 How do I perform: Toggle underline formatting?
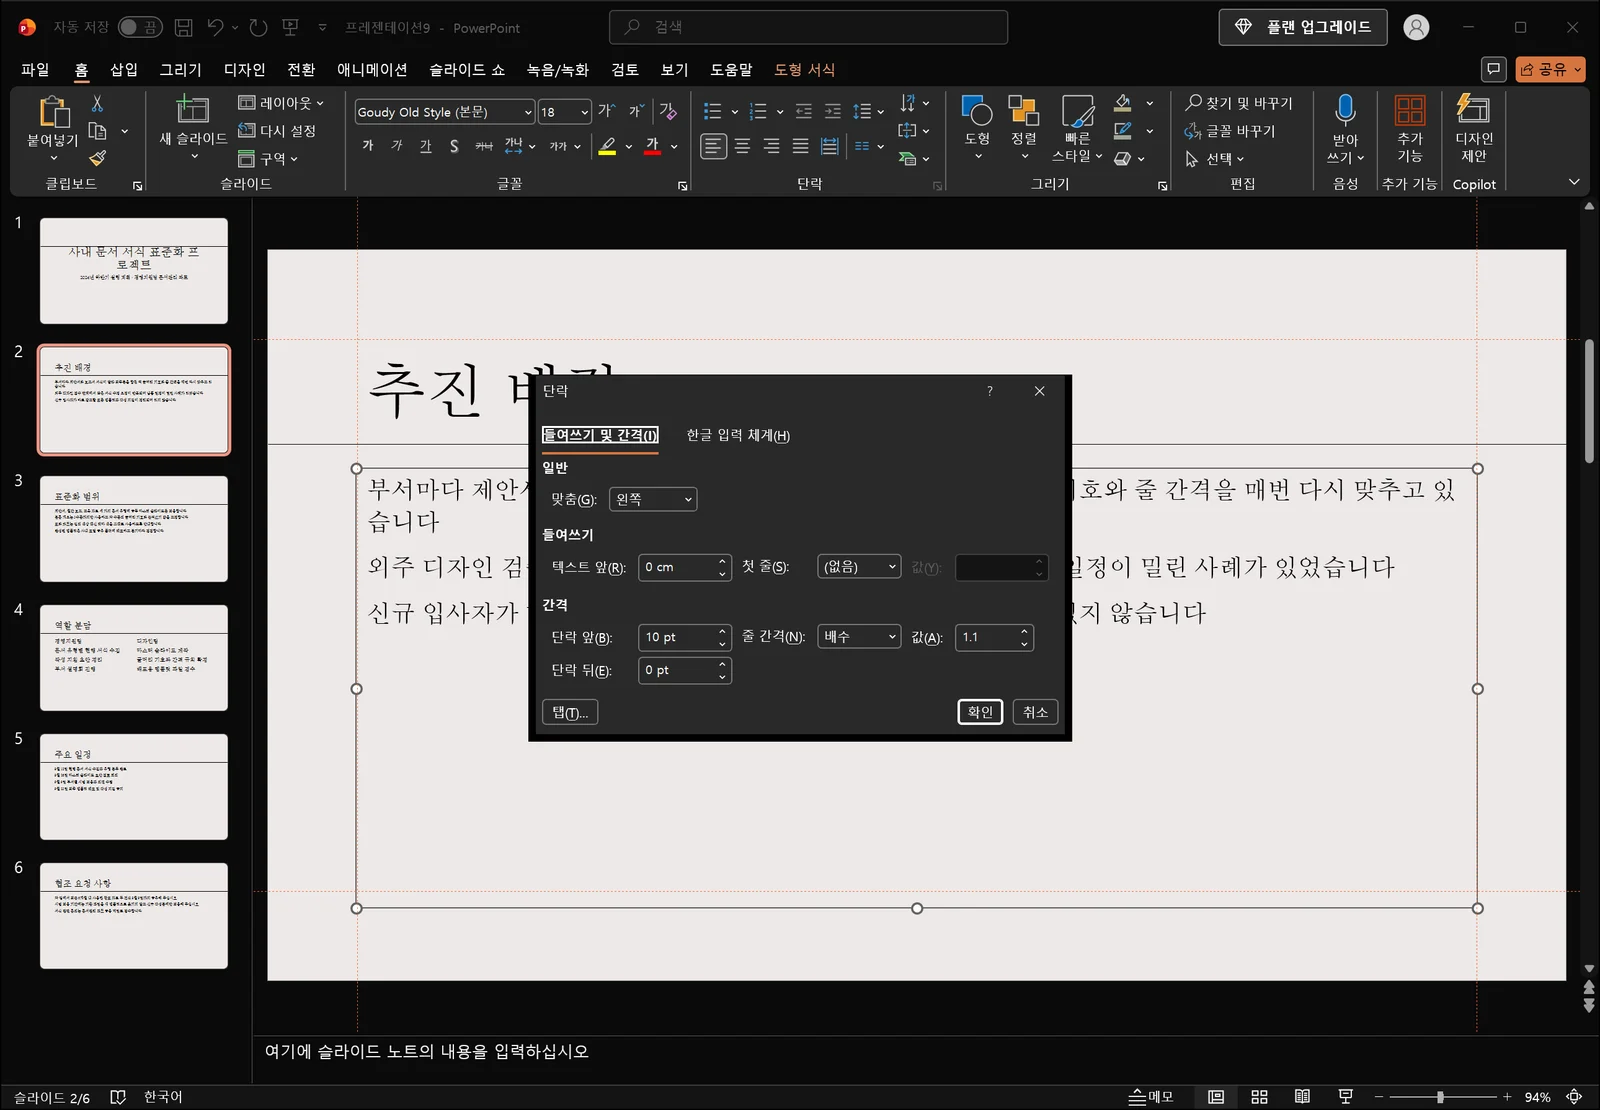tap(426, 146)
